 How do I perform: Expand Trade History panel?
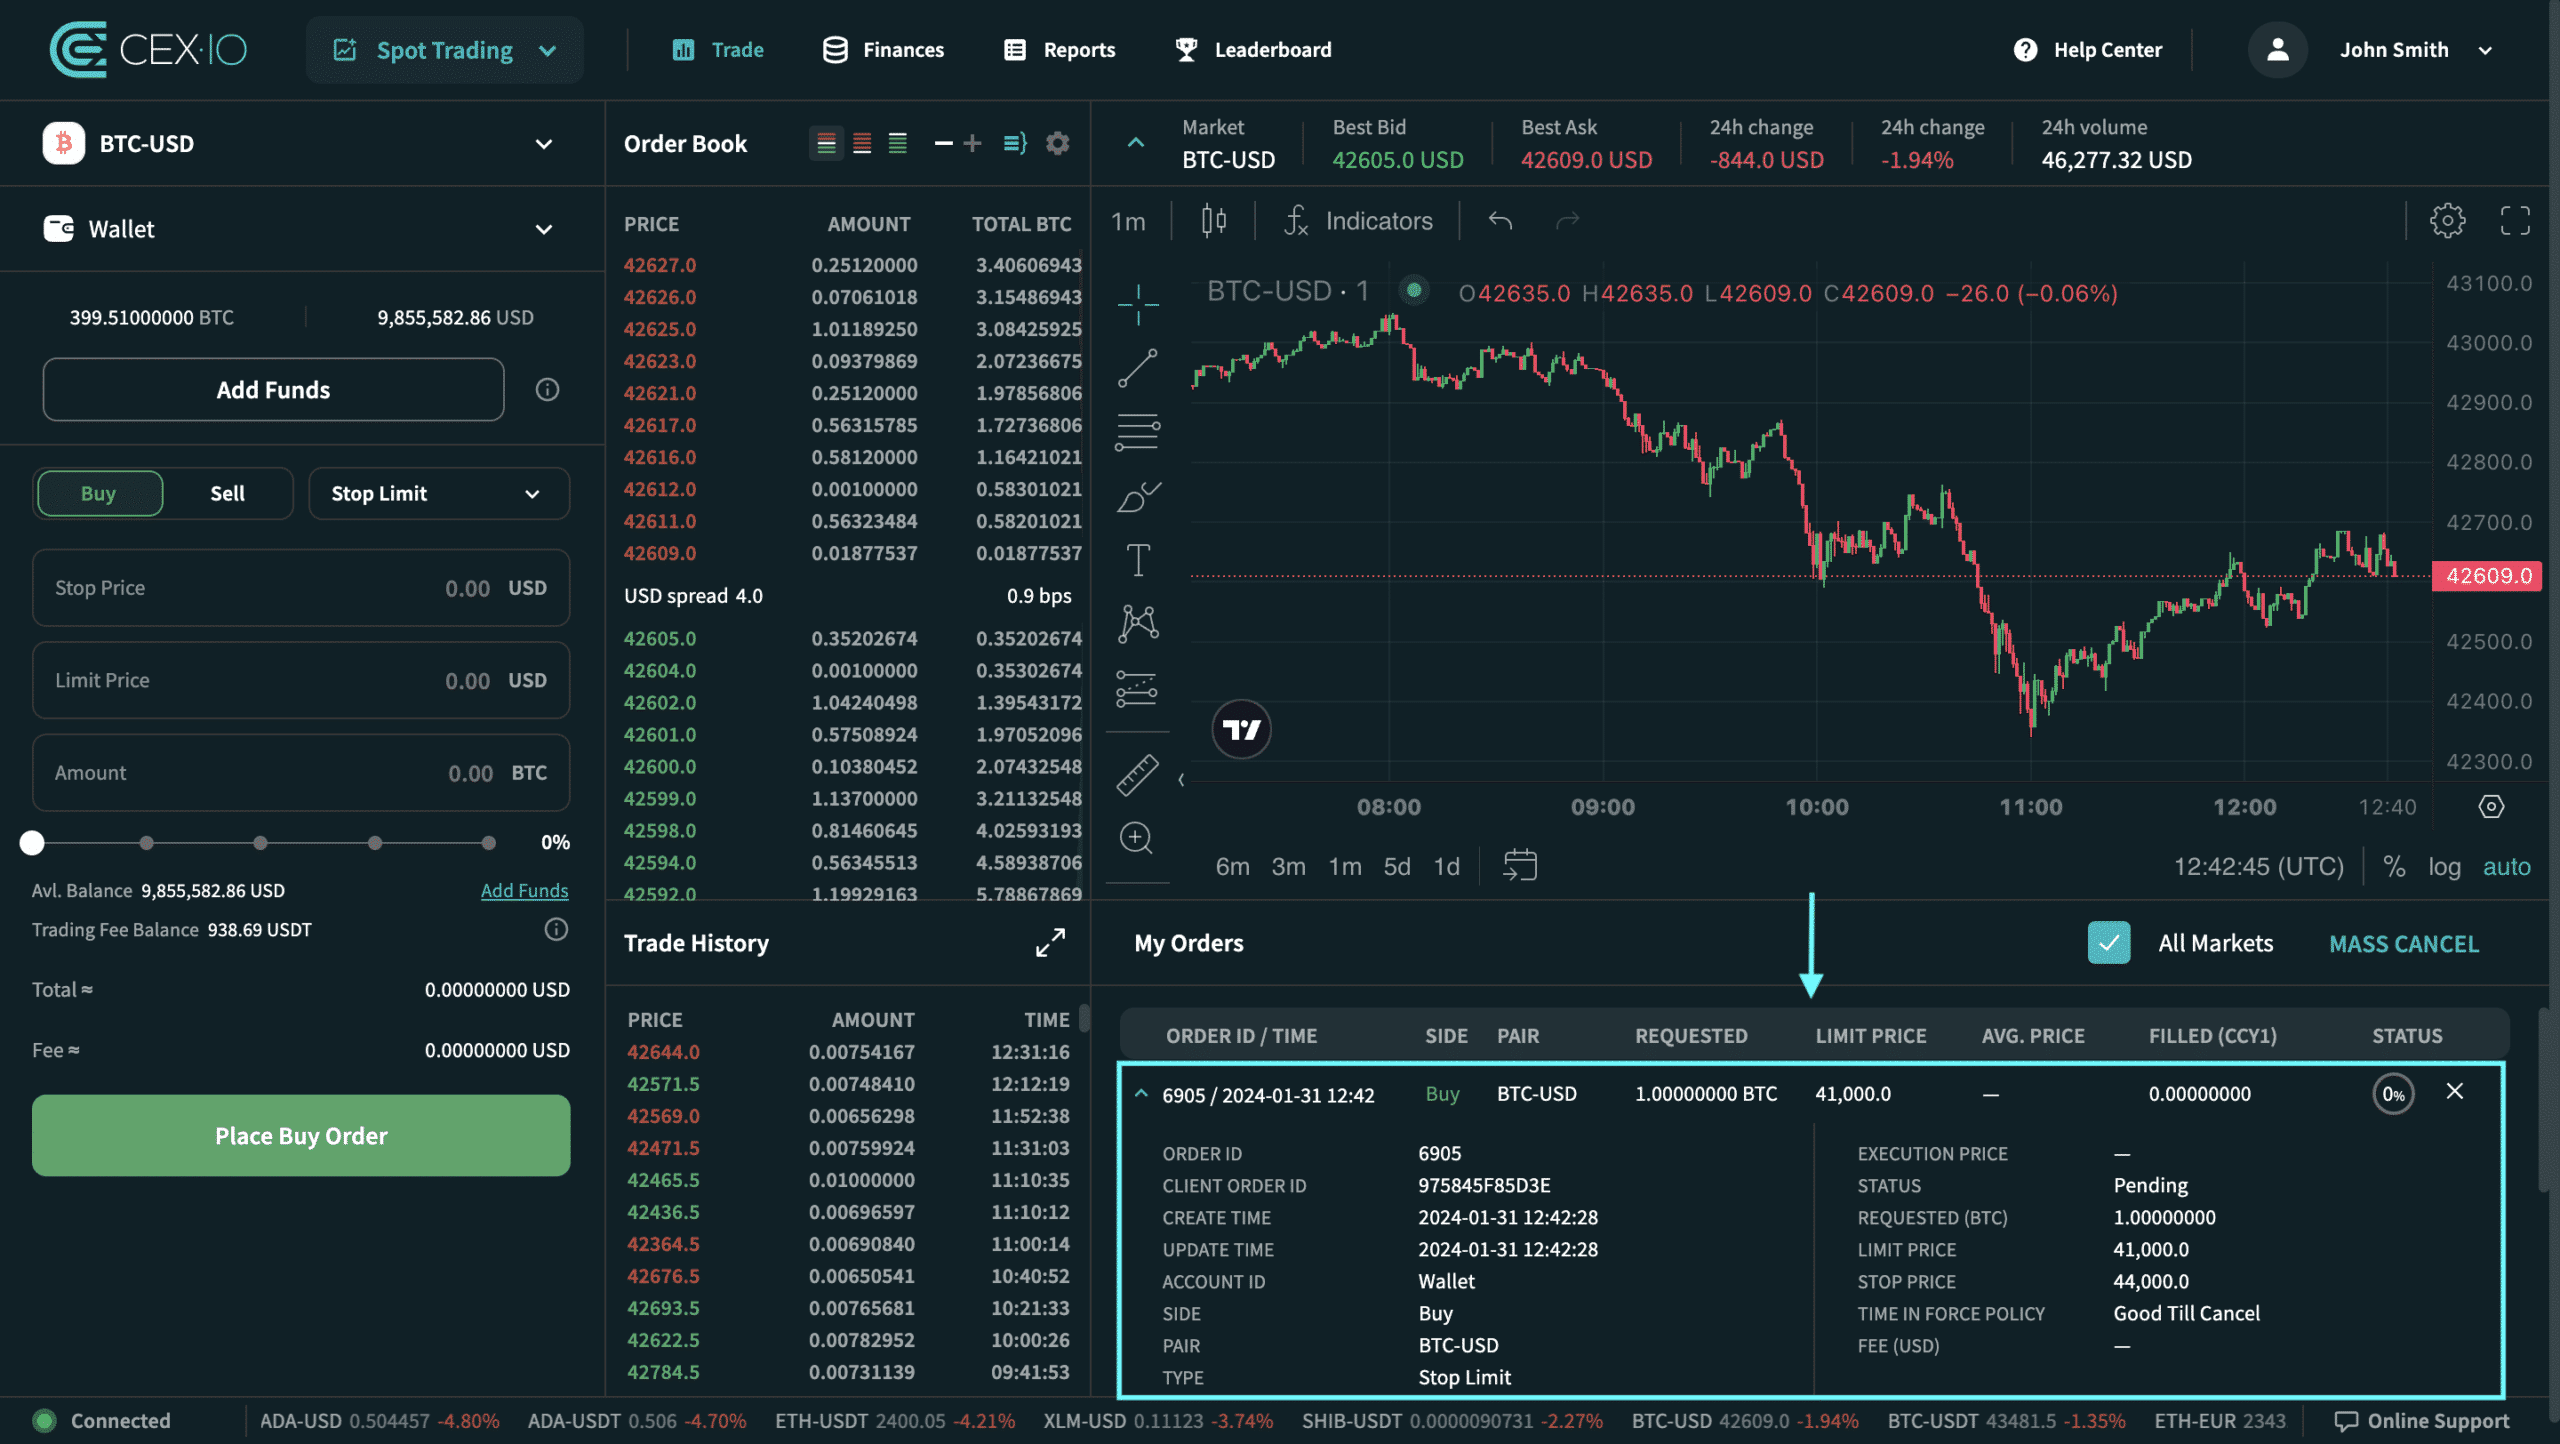[x=1050, y=942]
